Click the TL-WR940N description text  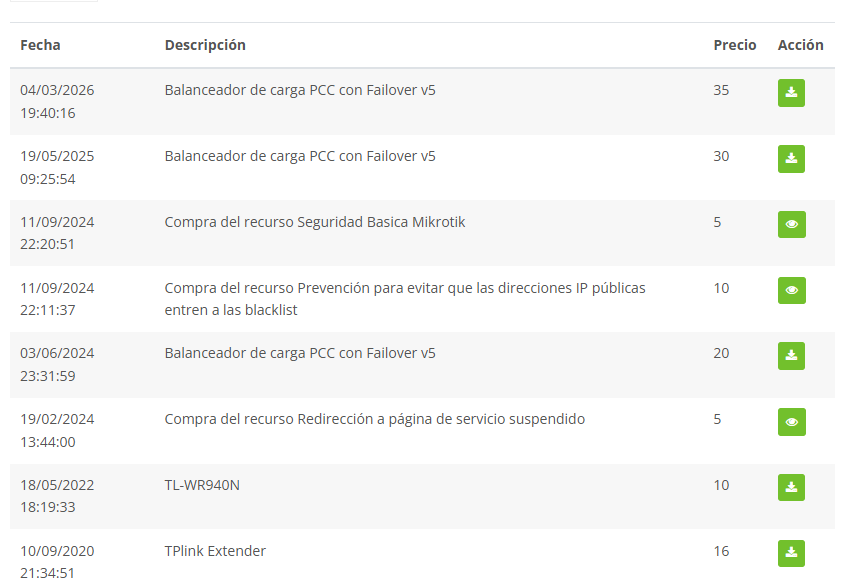[x=202, y=485]
